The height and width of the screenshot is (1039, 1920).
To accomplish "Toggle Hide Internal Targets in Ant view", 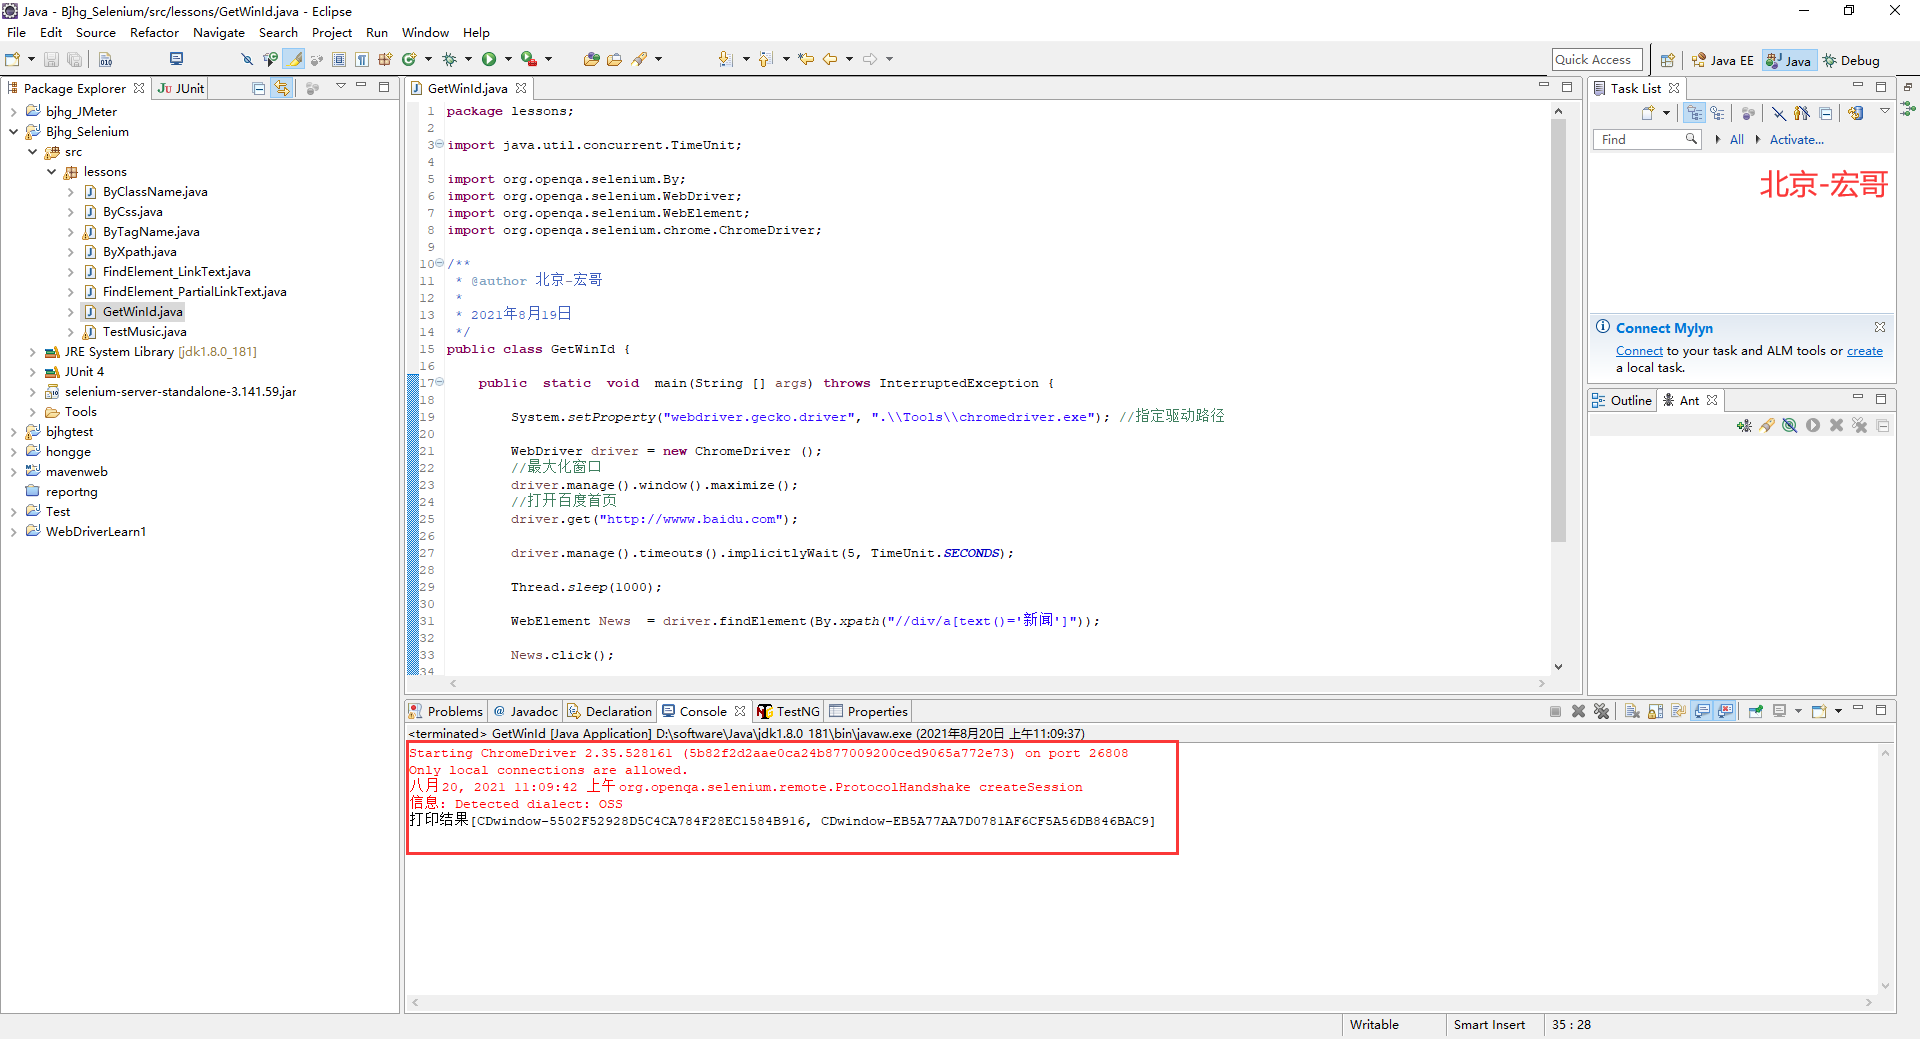I will [x=1790, y=426].
